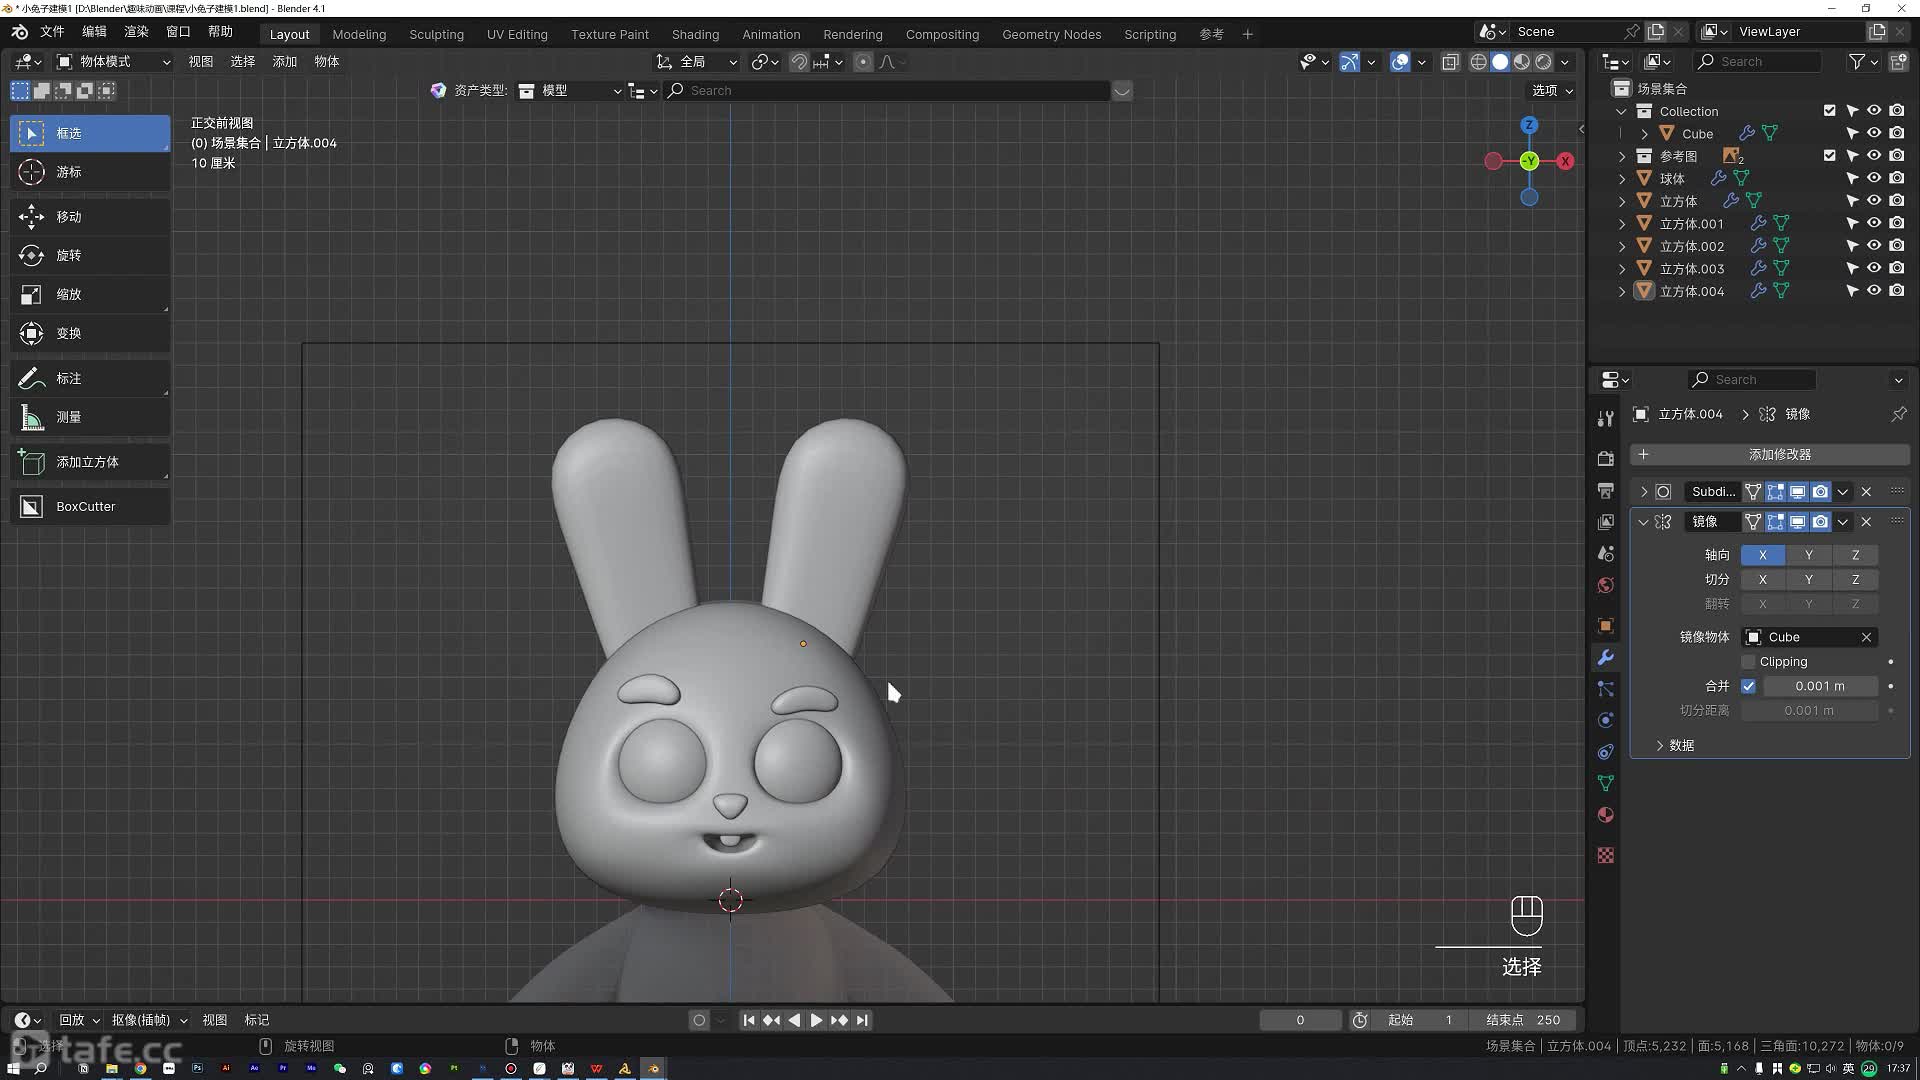Screen dimensions: 1920x1080
Task: Select the Cursor (游标) tool
Action: (90, 172)
